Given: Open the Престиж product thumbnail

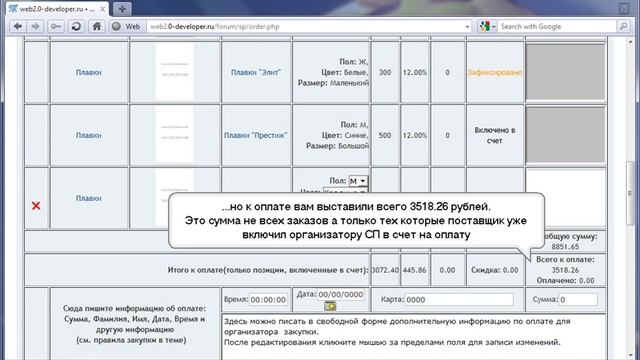Looking at the screenshot, I should coord(175,135).
